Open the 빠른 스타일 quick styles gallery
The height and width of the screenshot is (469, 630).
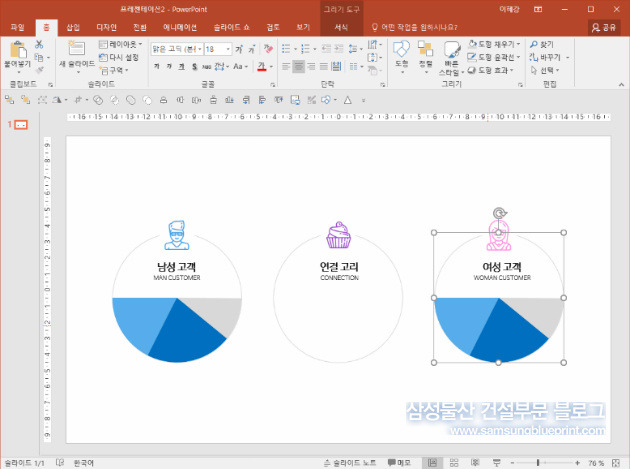coord(451,59)
